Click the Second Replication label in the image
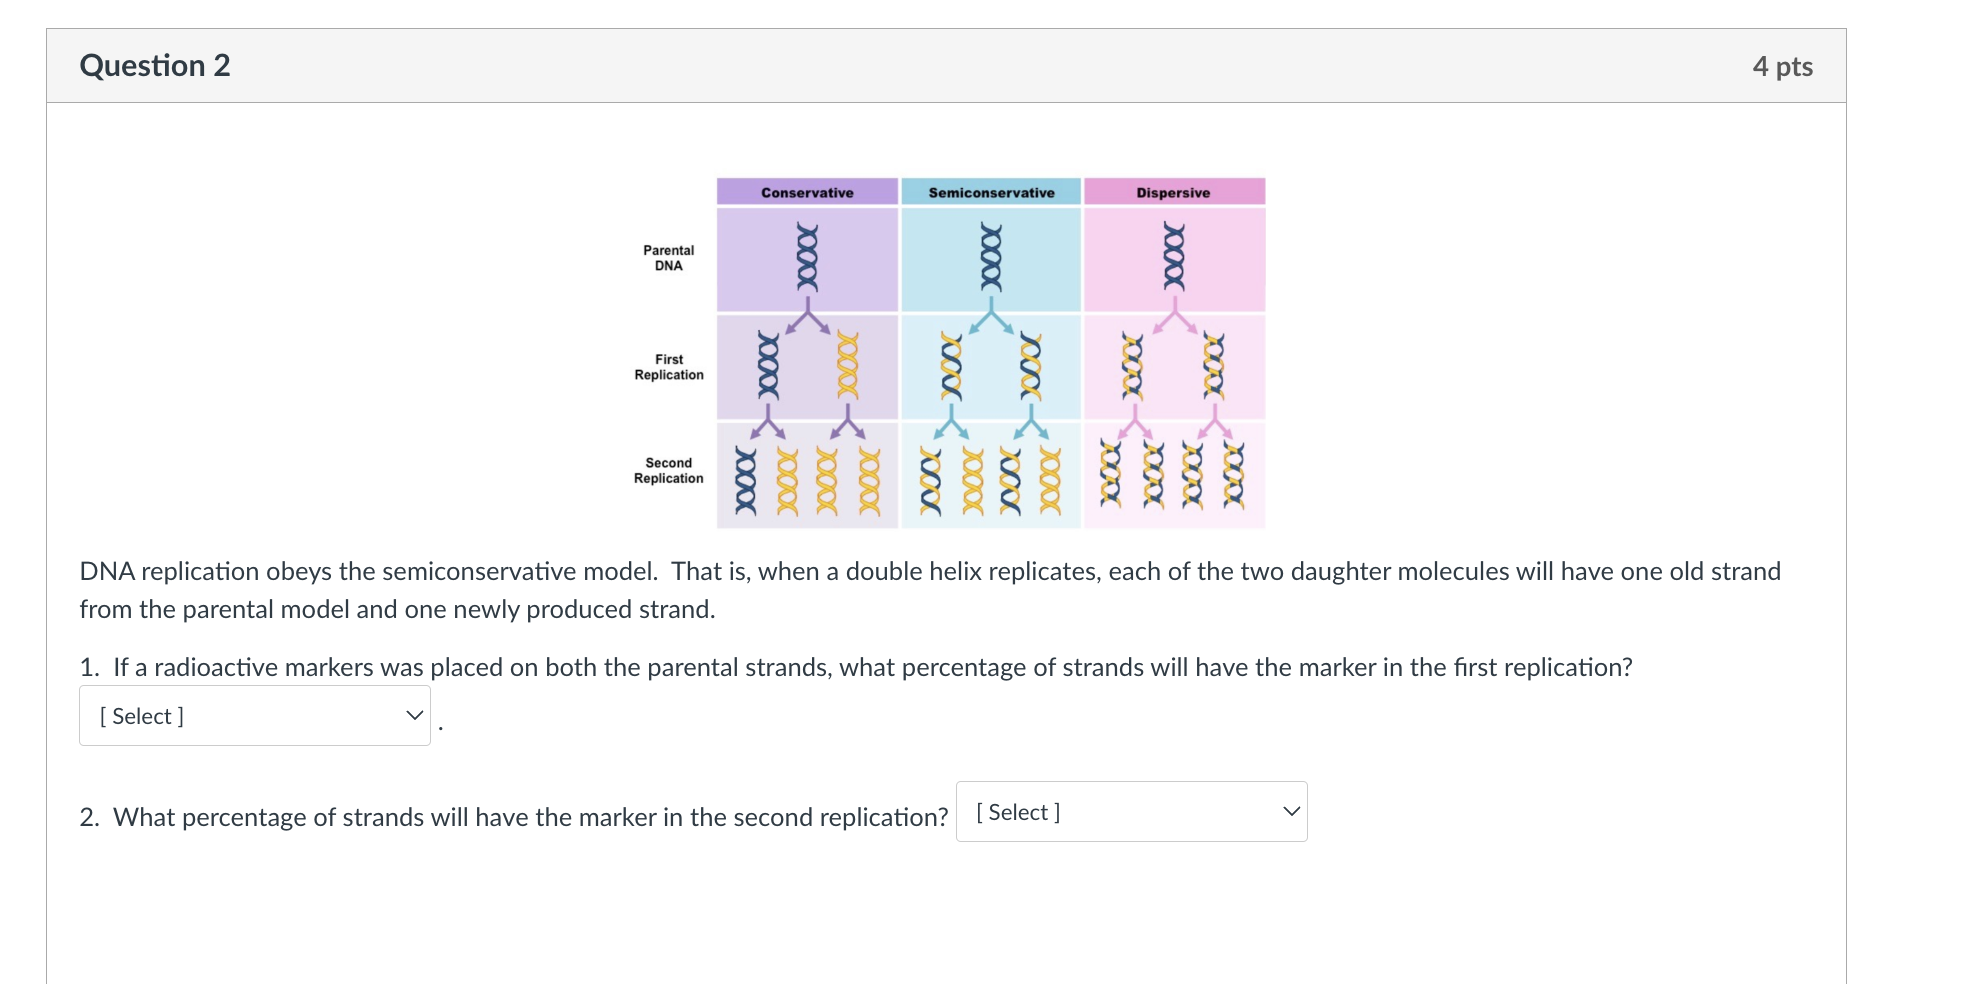This screenshot has height=984, width=1976. (666, 470)
